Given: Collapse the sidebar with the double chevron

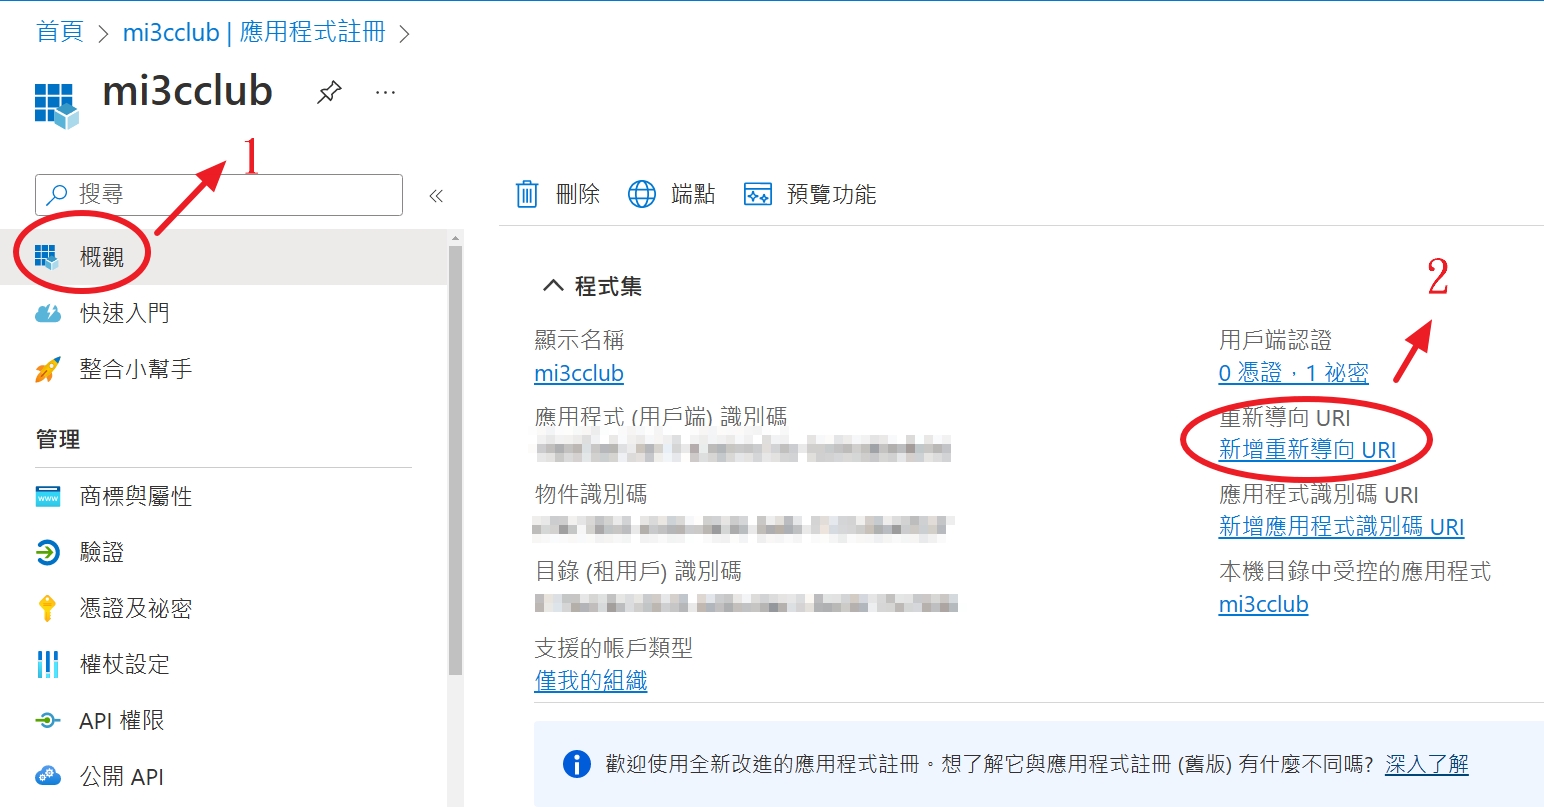Looking at the screenshot, I should pyautogui.click(x=436, y=196).
